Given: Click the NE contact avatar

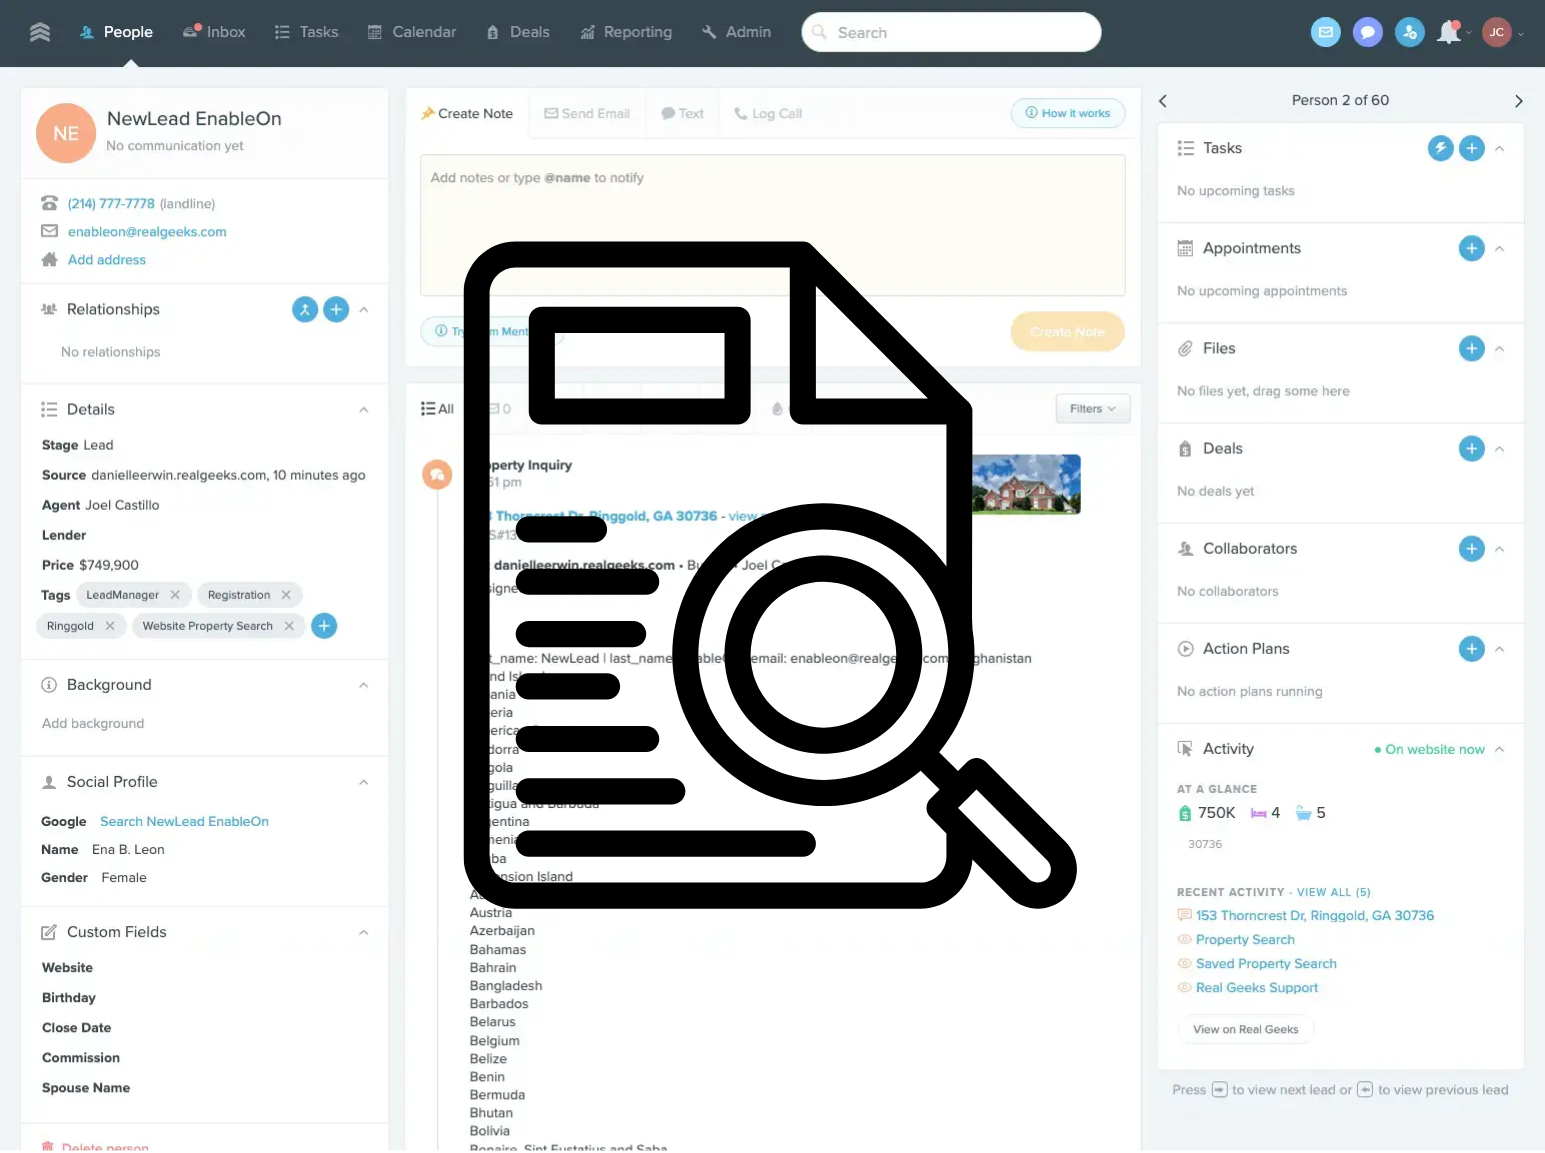Looking at the screenshot, I should coord(66,133).
